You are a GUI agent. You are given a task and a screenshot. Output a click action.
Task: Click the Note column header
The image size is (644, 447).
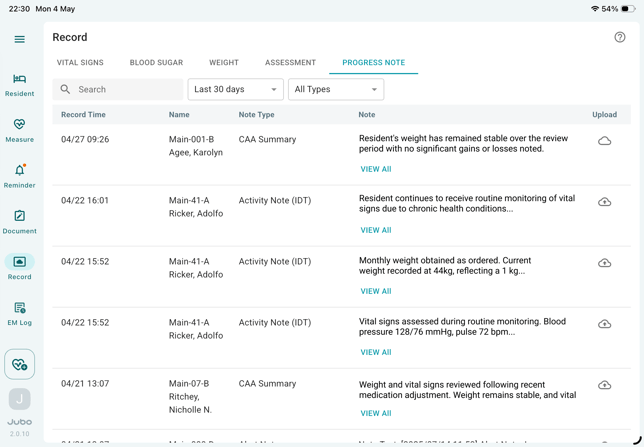pos(367,115)
